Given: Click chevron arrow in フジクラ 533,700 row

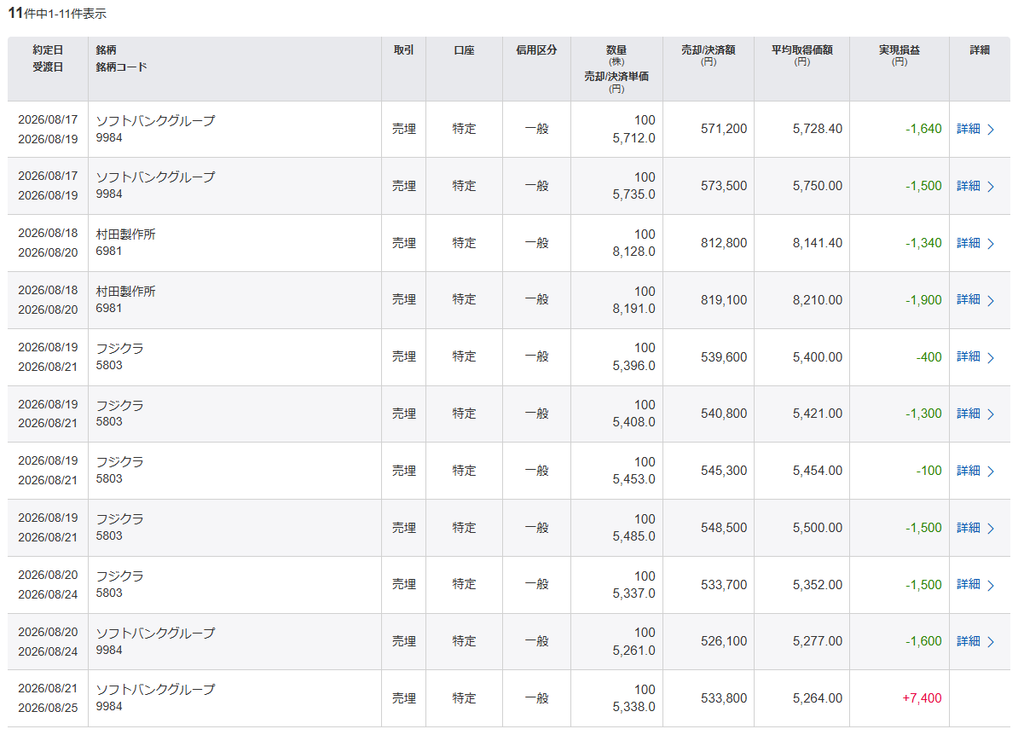Looking at the screenshot, I should 991,585.
